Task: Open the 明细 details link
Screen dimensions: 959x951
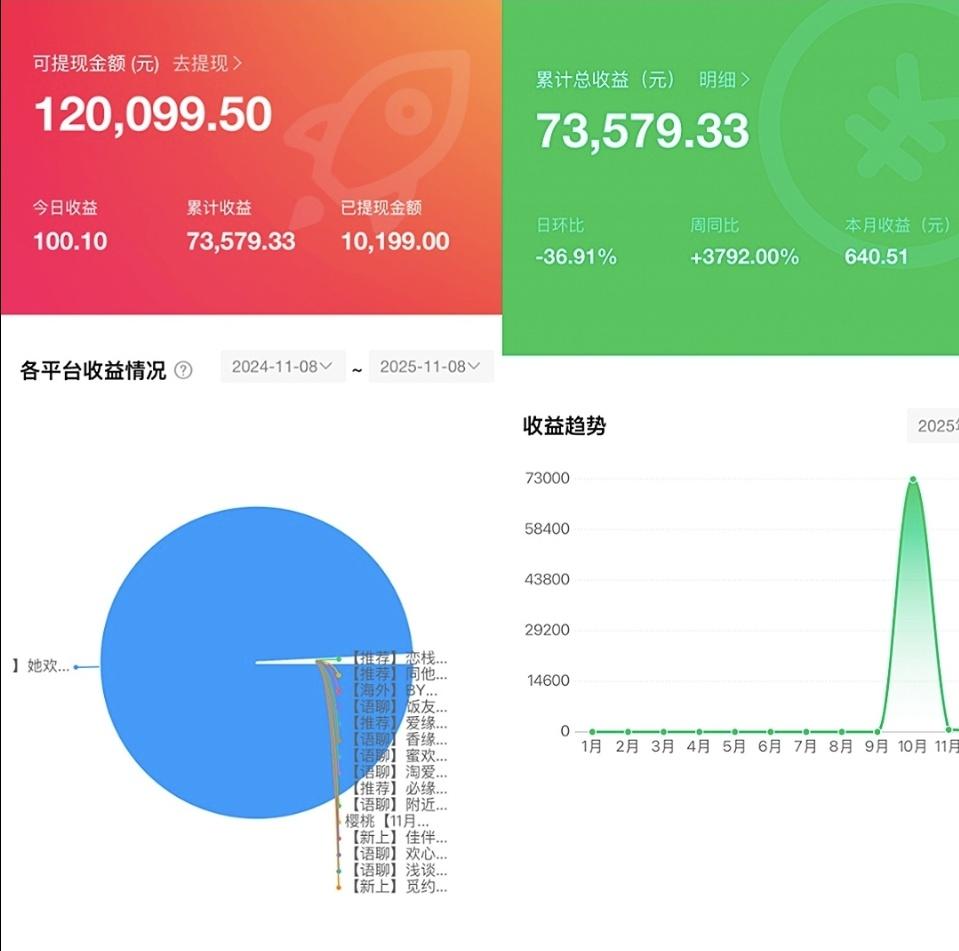Action: tap(717, 81)
